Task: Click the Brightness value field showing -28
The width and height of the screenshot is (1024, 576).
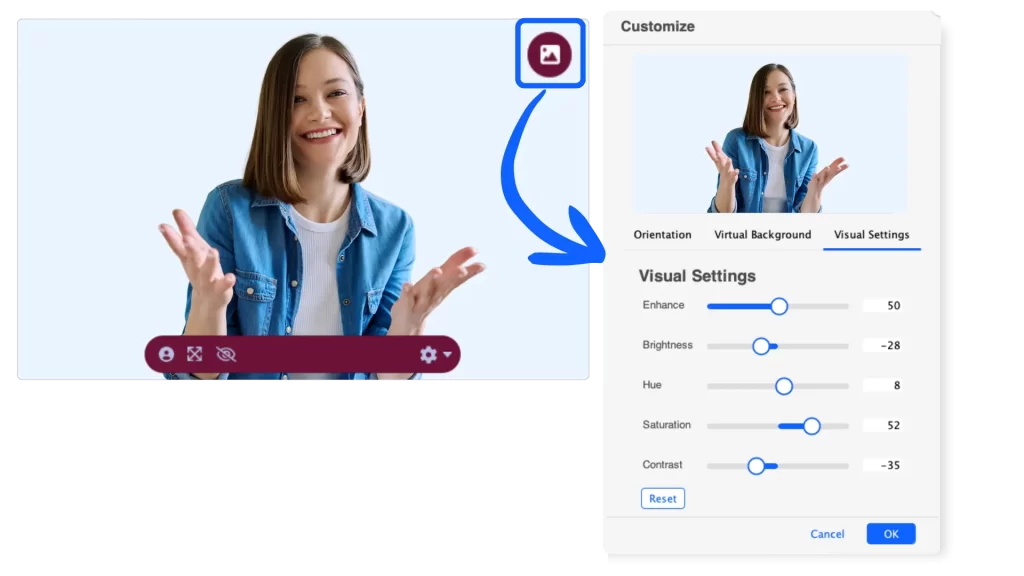Action: [883, 346]
